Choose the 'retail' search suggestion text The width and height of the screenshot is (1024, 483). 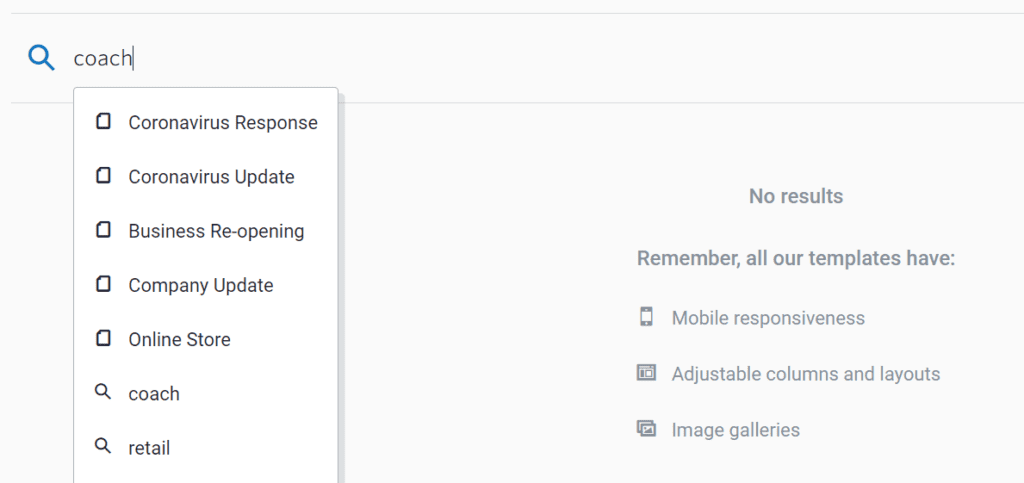point(149,448)
